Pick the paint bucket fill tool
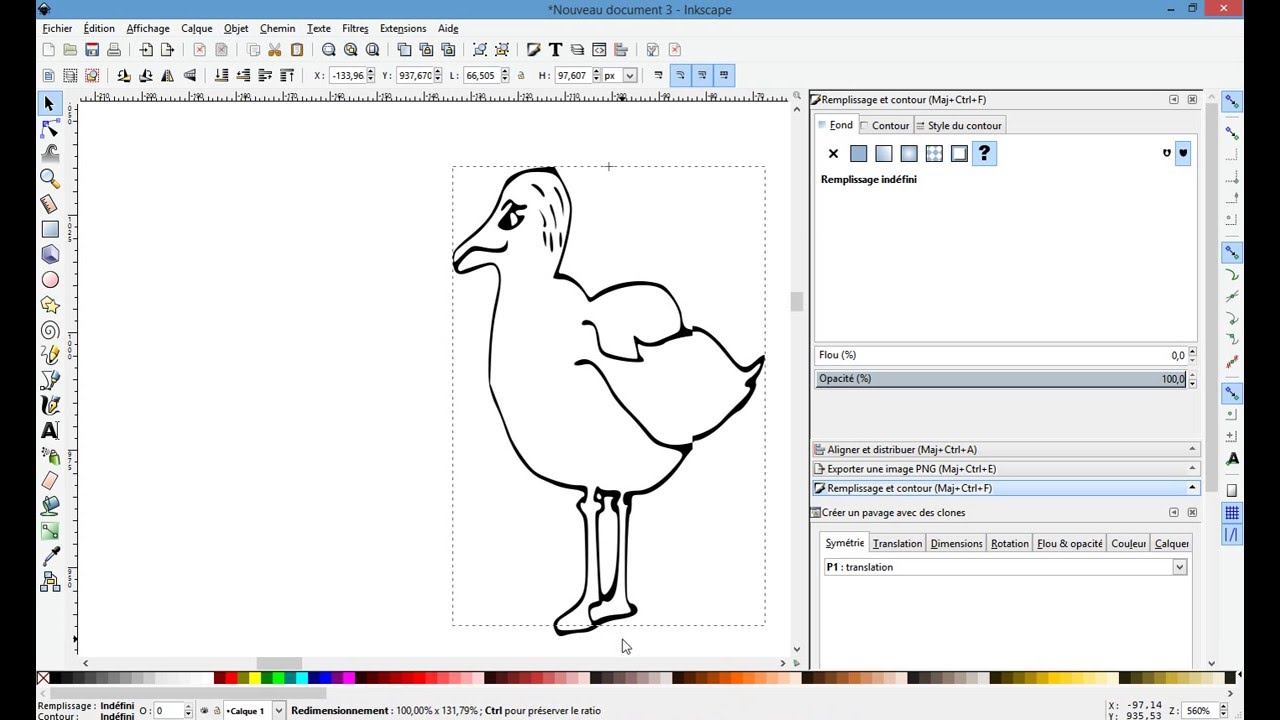 point(49,506)
